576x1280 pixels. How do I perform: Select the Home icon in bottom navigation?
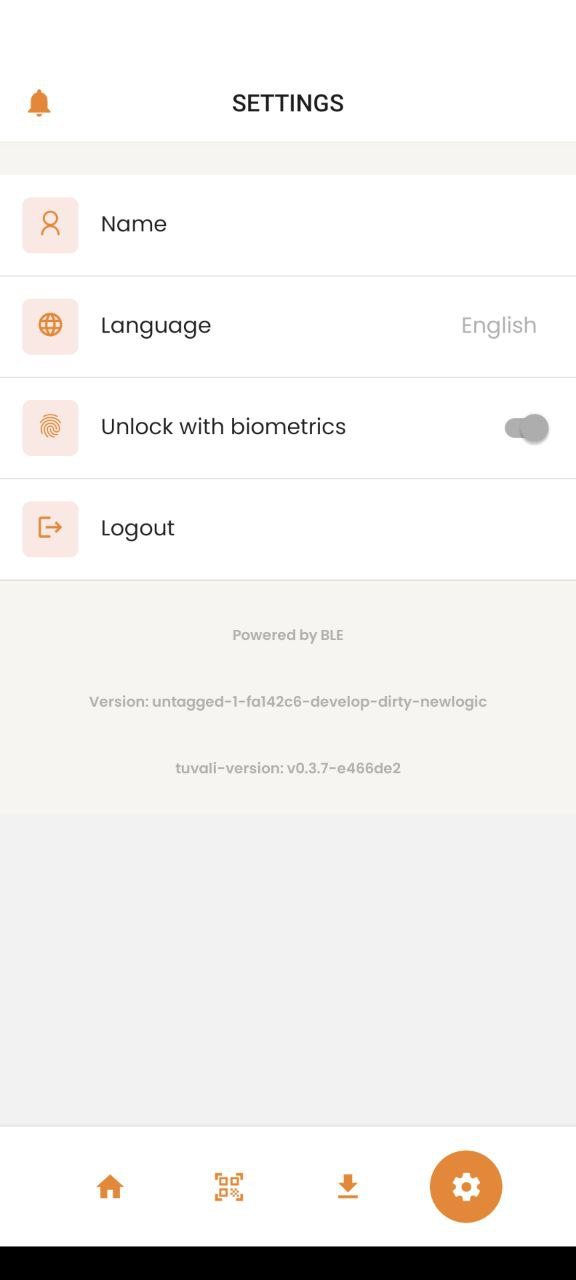coord(110,1186)
